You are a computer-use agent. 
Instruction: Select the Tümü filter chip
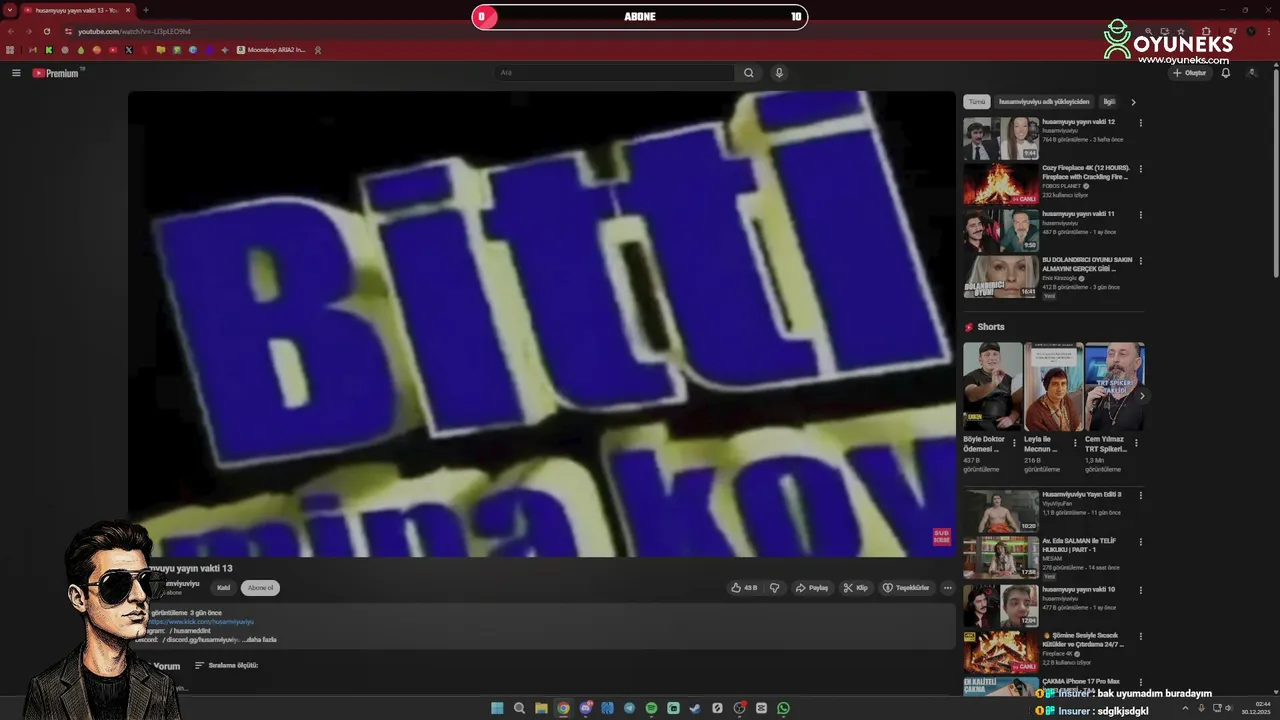977,102
